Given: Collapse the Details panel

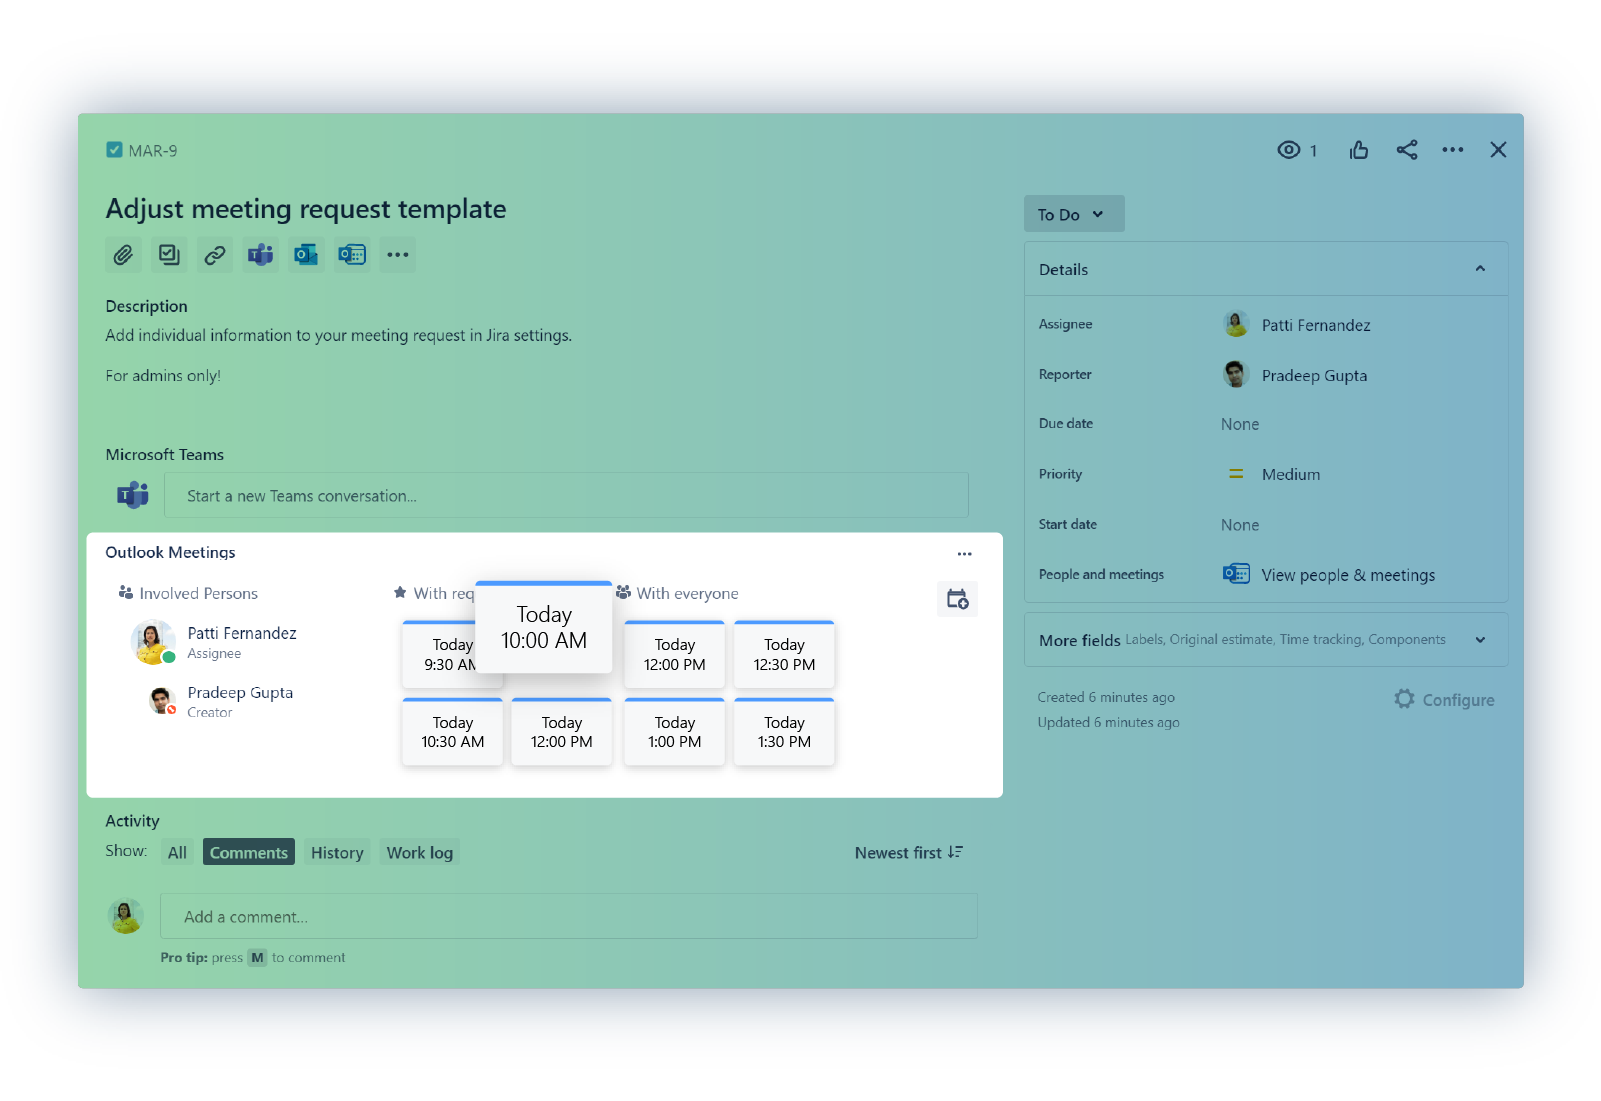Looking at the screenshot, I should tap(1480, 269).
